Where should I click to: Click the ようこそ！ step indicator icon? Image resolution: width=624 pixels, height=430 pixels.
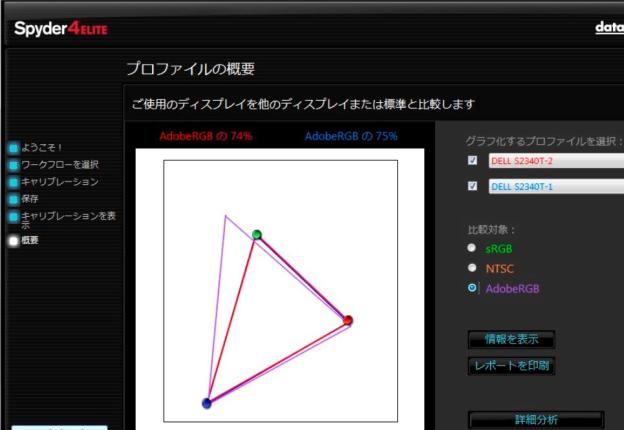(14, 148)
